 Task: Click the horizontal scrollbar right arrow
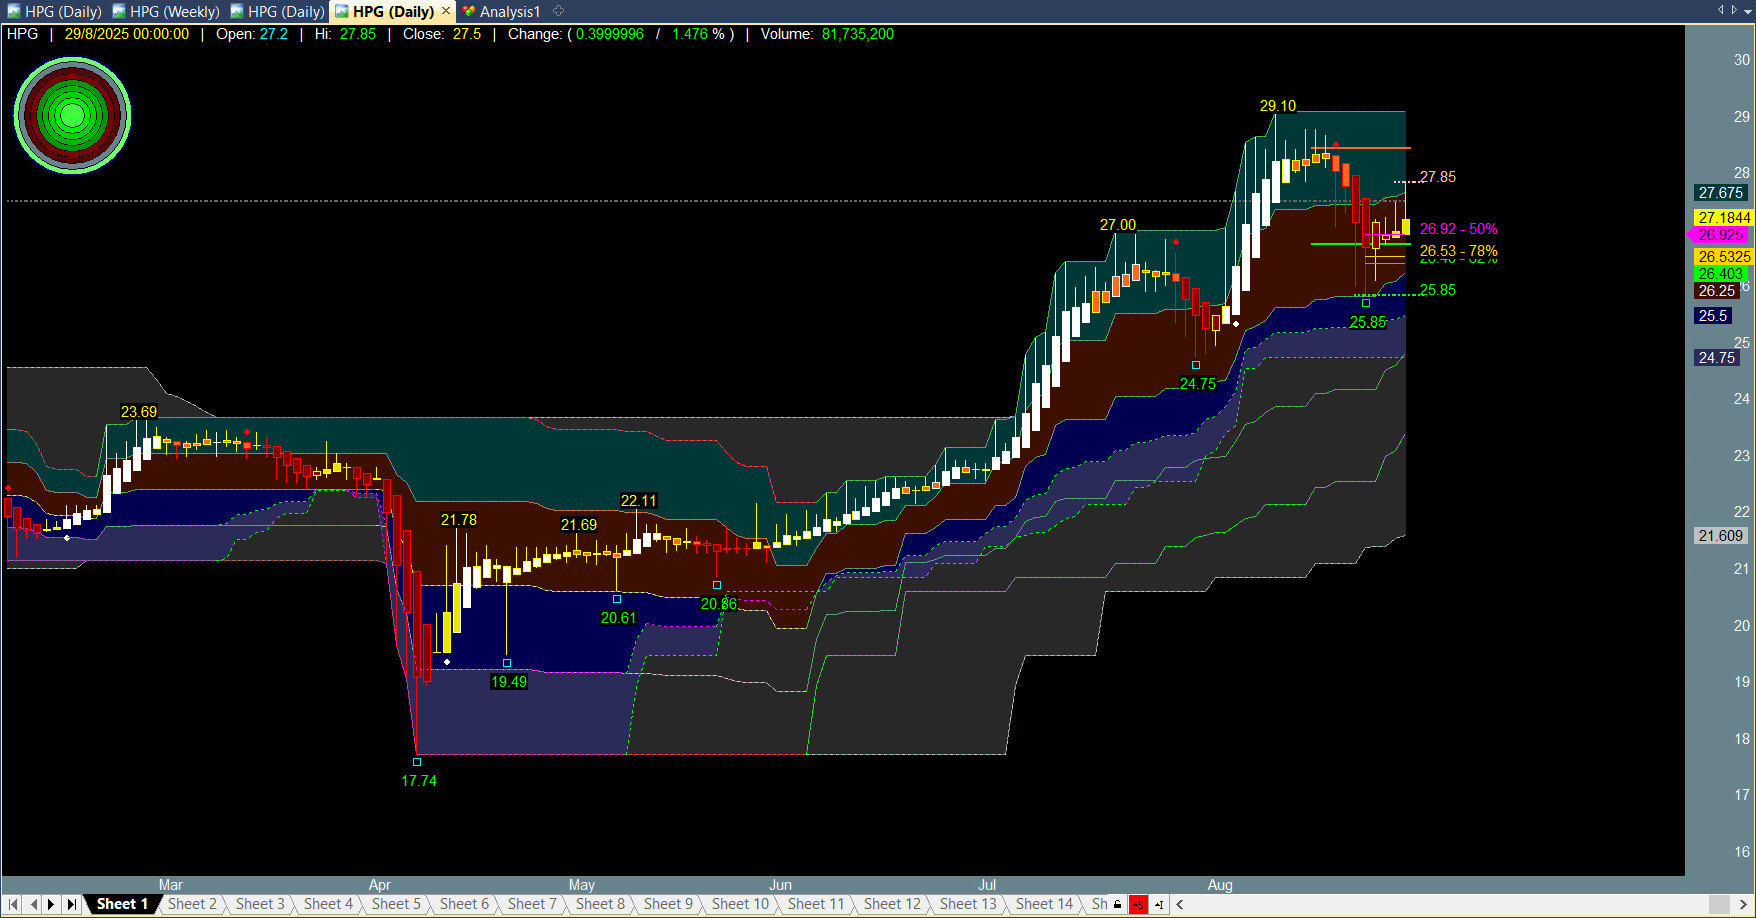[x=1743, y=904]
